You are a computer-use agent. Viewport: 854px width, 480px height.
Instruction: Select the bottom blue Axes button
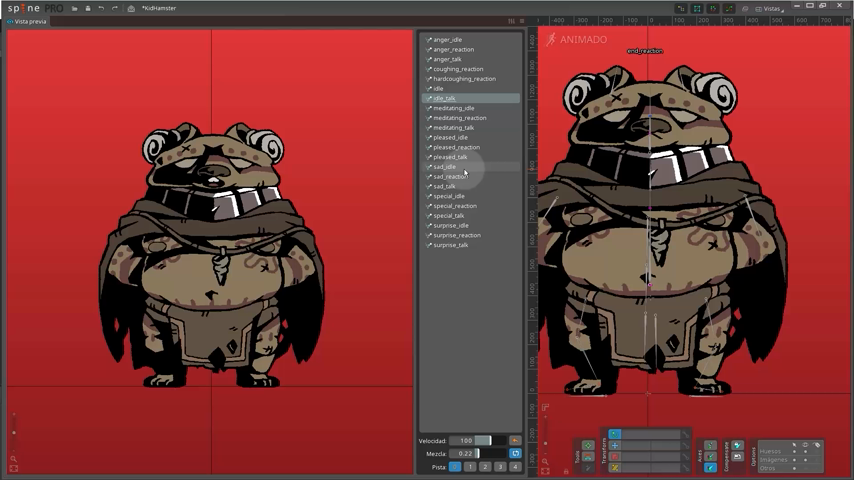[x=710, y=468]
